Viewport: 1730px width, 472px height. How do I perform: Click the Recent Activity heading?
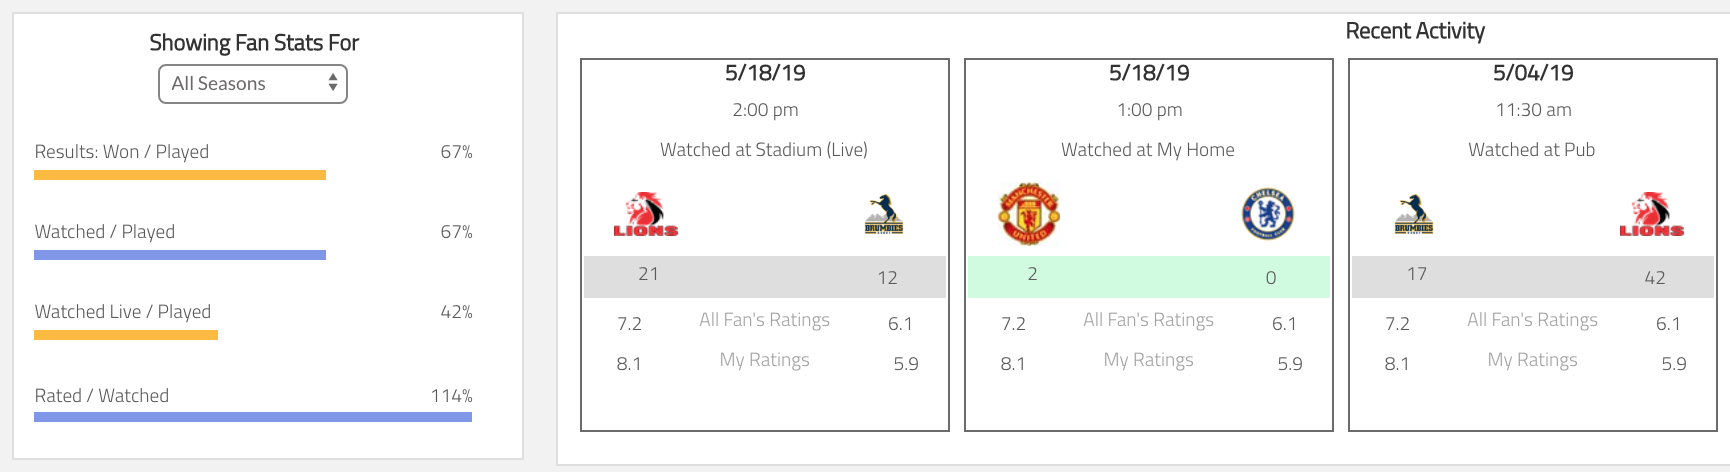point(1414,31)
